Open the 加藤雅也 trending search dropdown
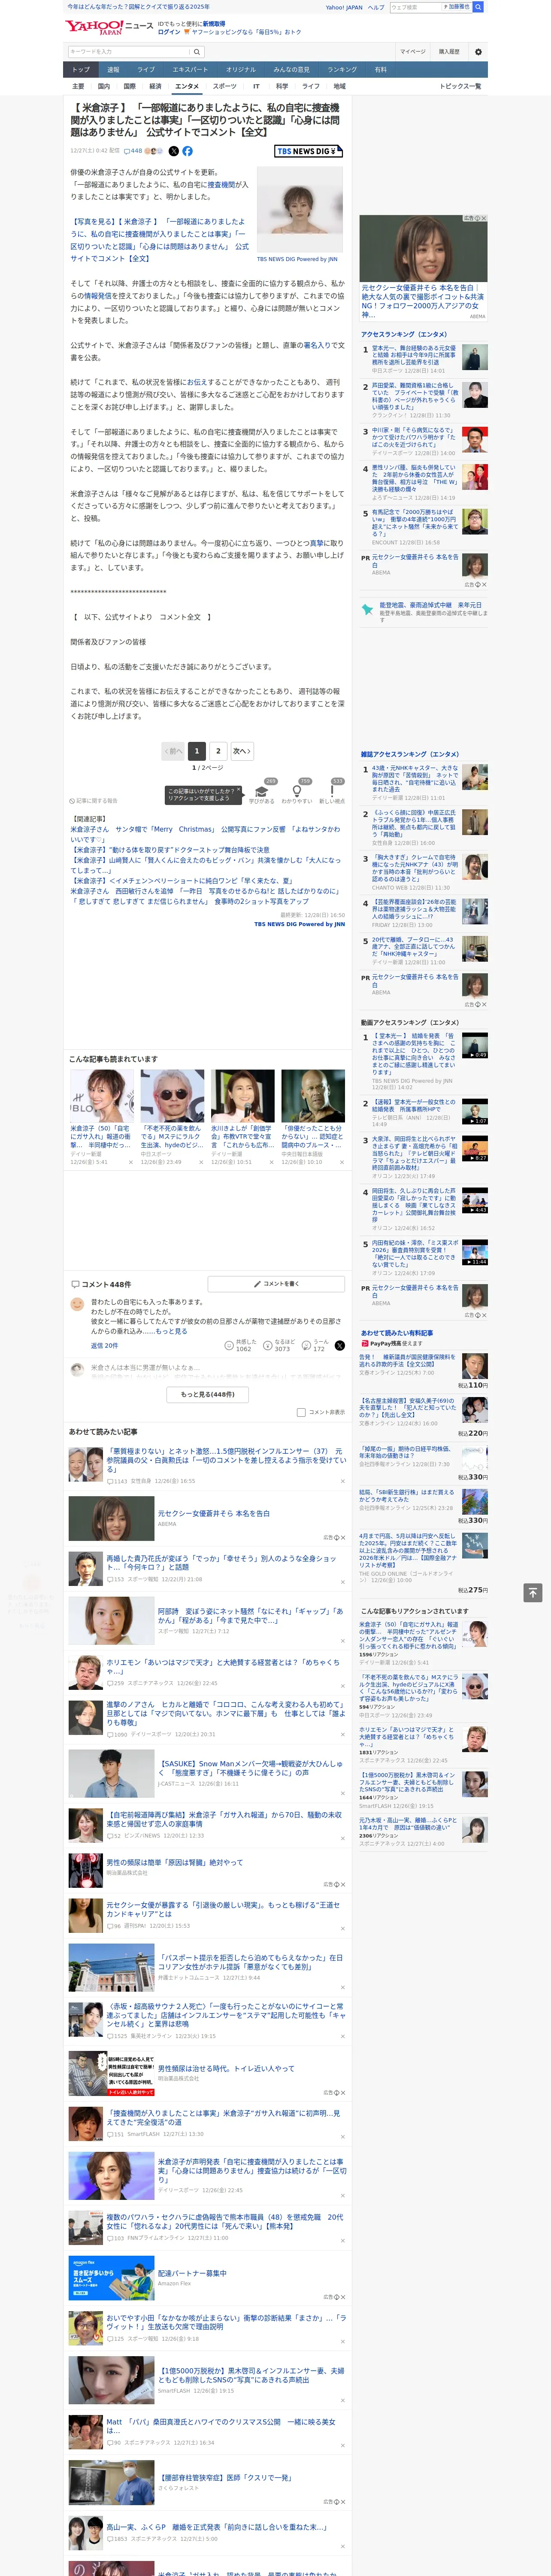The image size is (551, 2576). pyautogui.click(x=456, y=7)
